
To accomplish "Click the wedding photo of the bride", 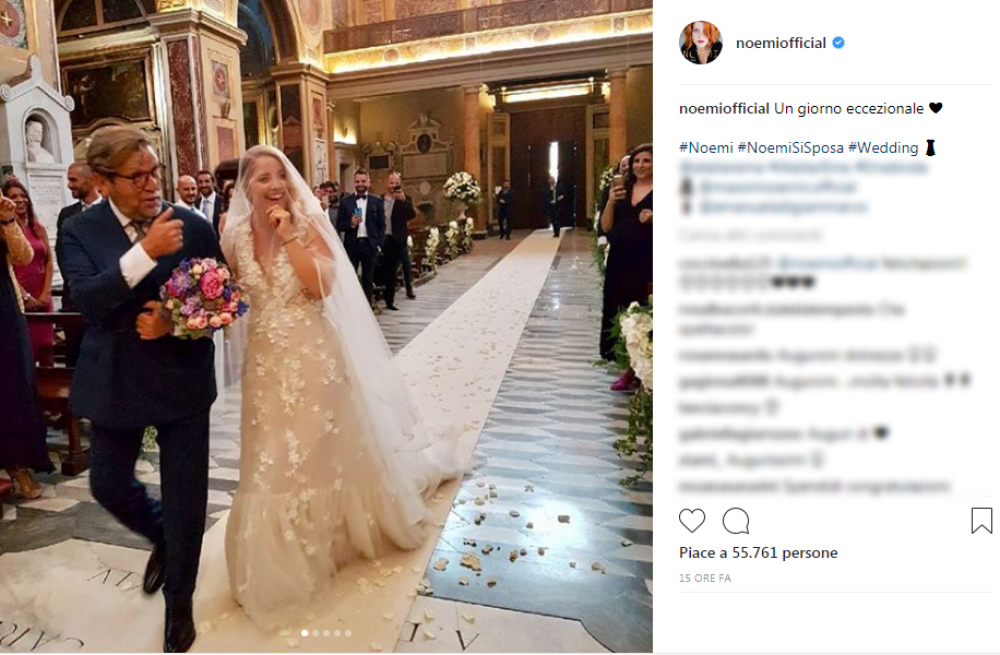I will 326,326.
